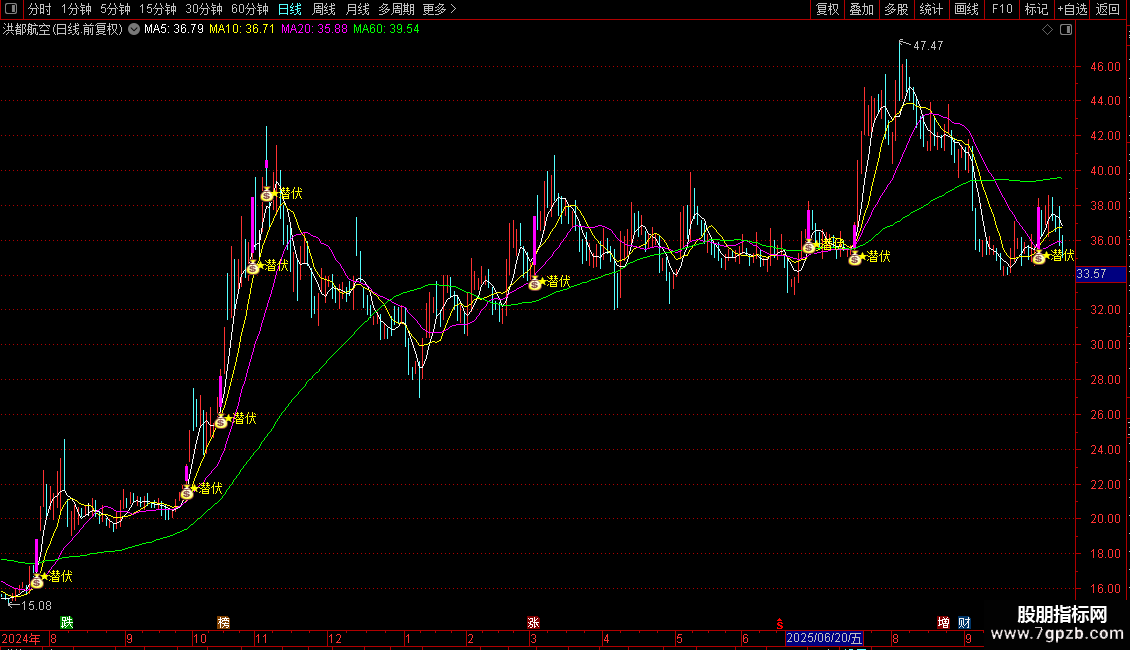Click the diamond icon at chart top-right
This screenshot has height=650, width=1130.
pyautogui.click(x=1047, y=30)
